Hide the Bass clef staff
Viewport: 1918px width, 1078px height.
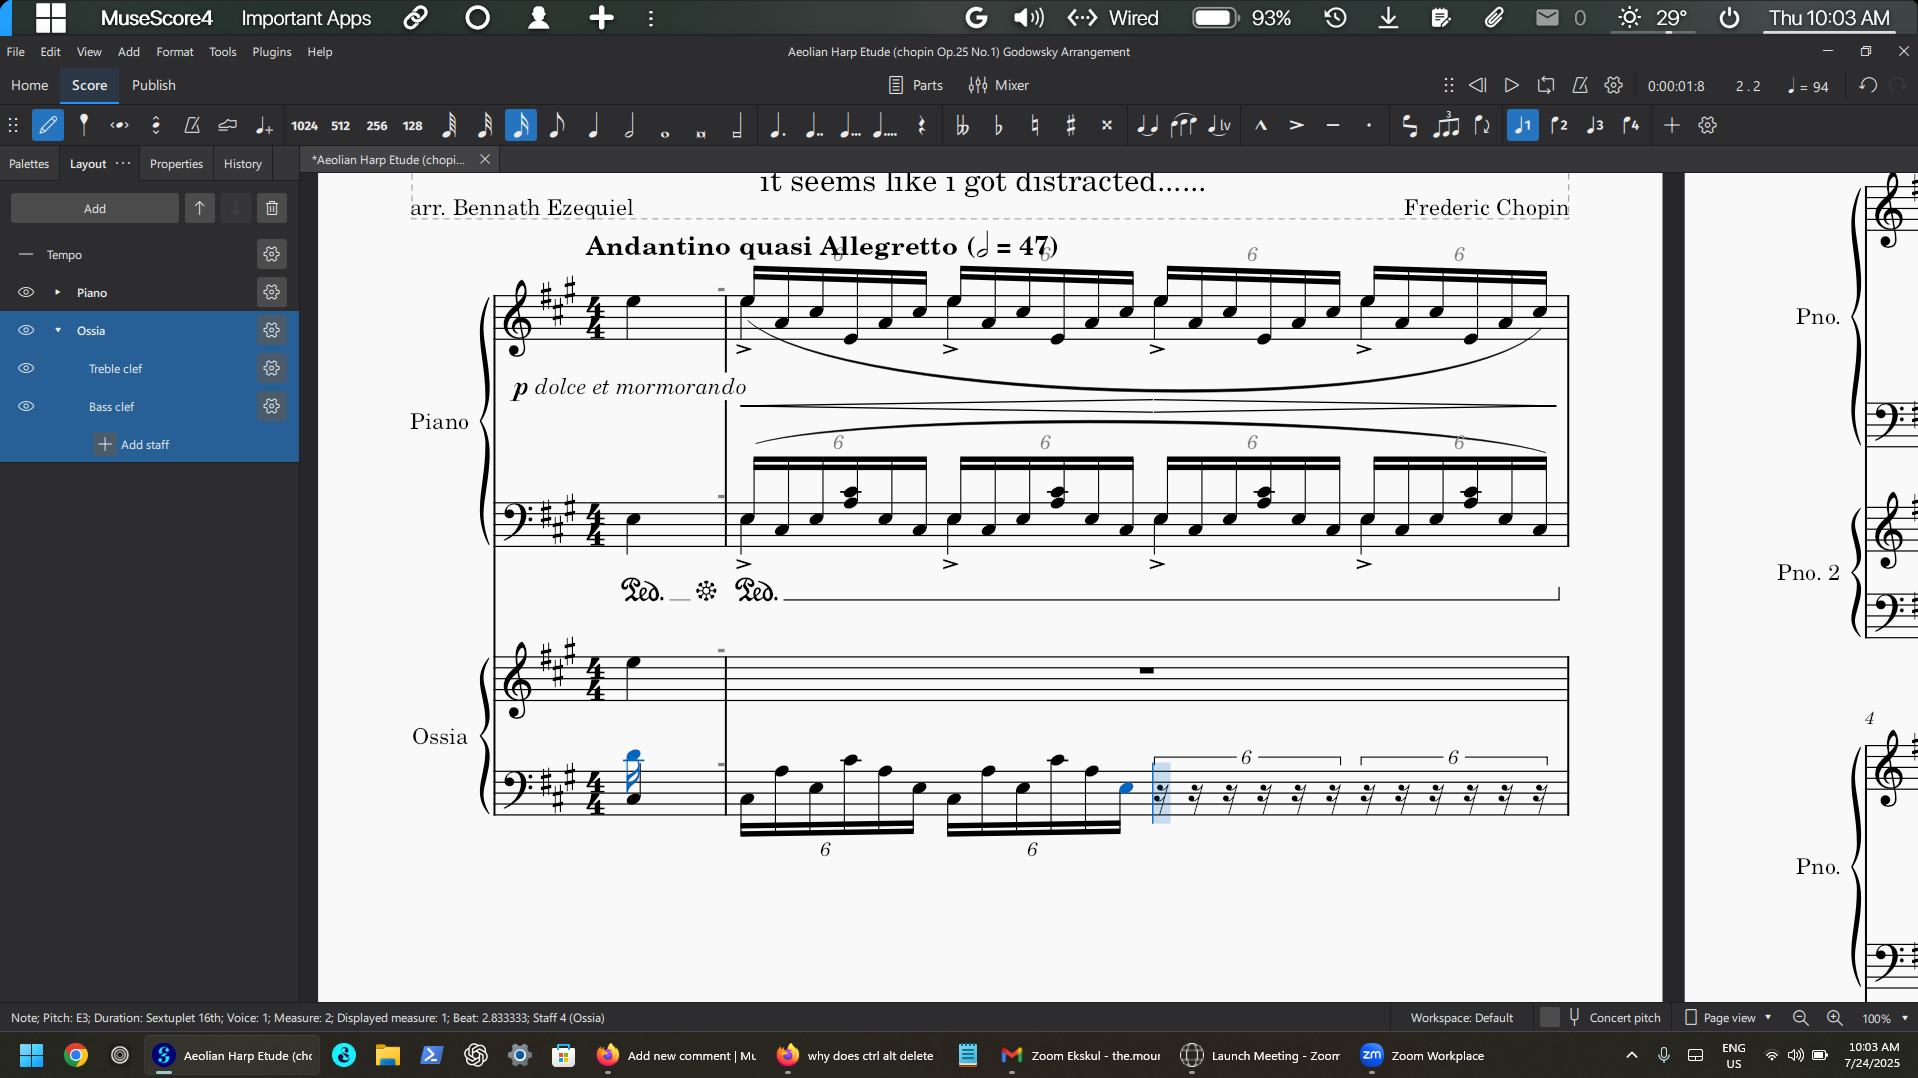[x=26, y=407]
